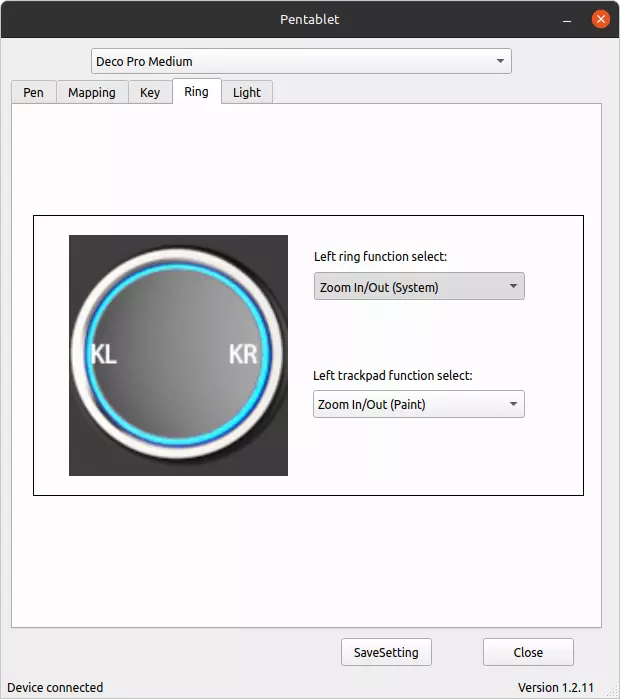Click the "Left ring function select:" label
Screen dimensions: 620x699
380,257
